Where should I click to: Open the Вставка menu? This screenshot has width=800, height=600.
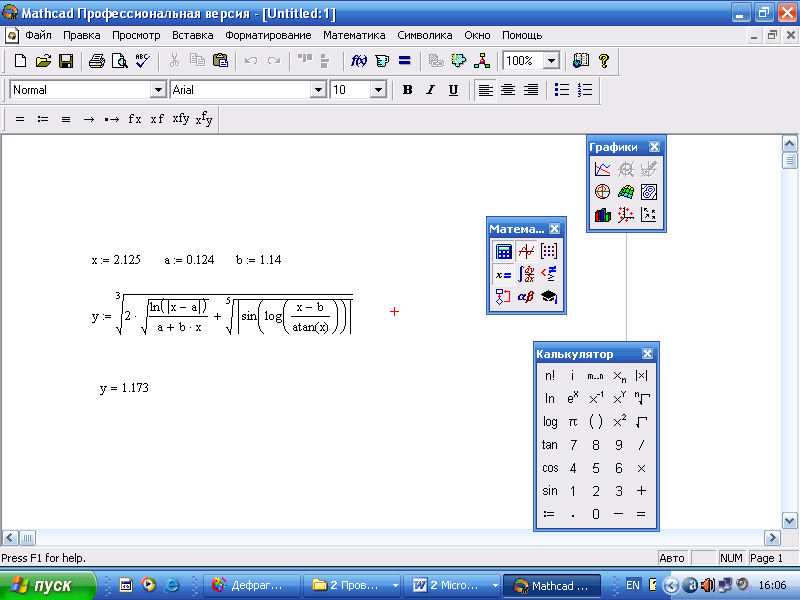pyautogui.click(x=192, y=35)
